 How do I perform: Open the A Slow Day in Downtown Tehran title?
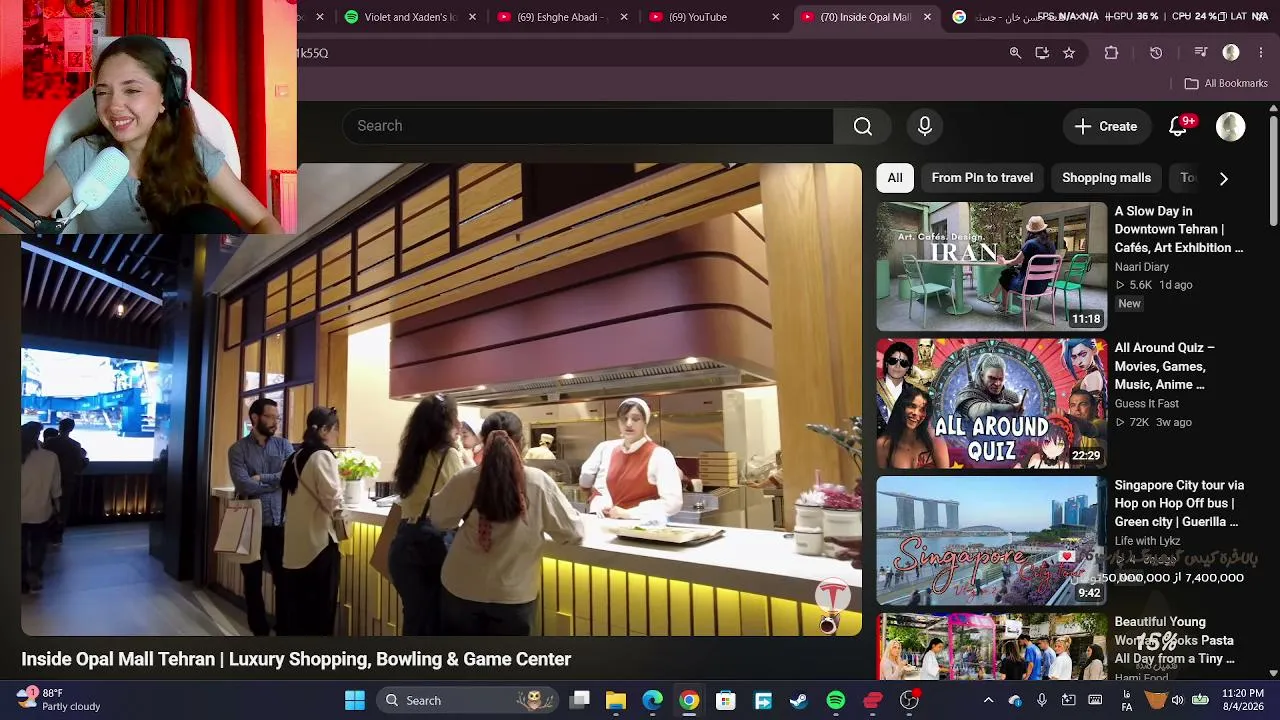pos(1179,229)
